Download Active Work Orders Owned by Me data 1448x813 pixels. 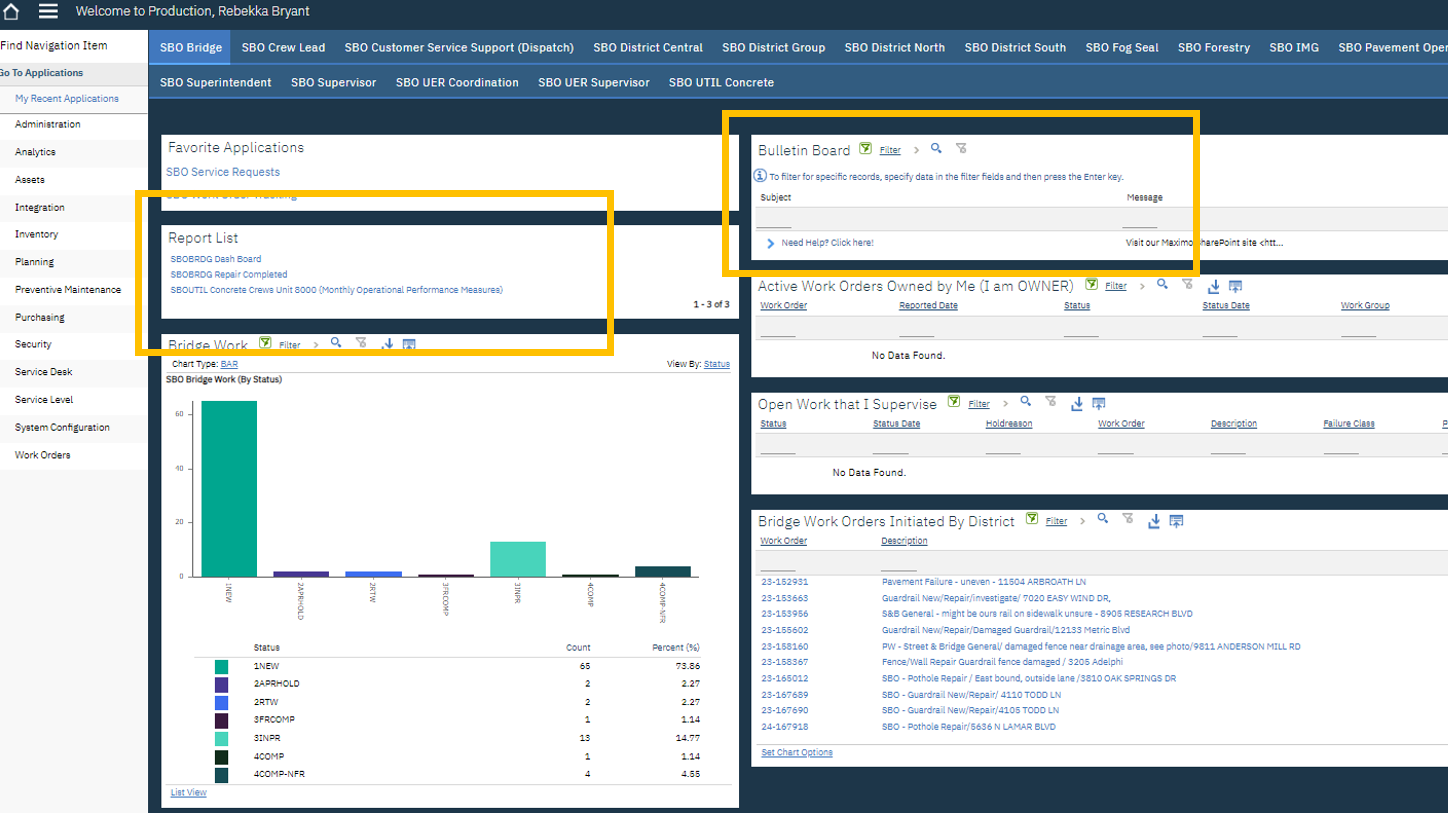pos(1213,286)
